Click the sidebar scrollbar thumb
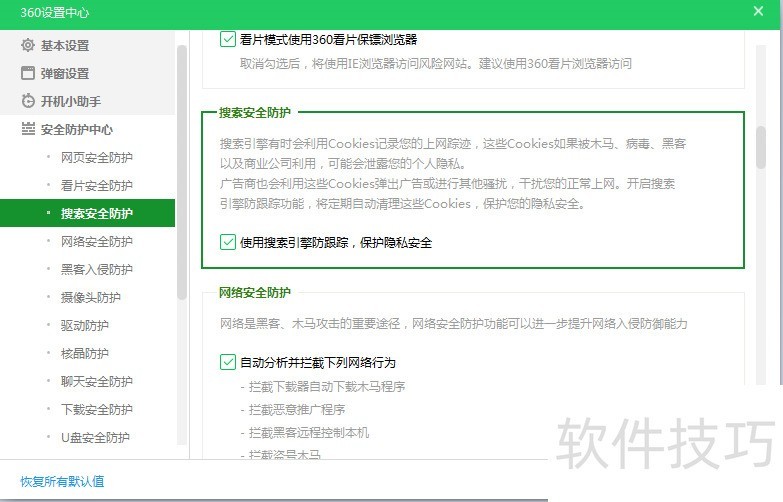783x502 pixels. [x=182, y=172]
